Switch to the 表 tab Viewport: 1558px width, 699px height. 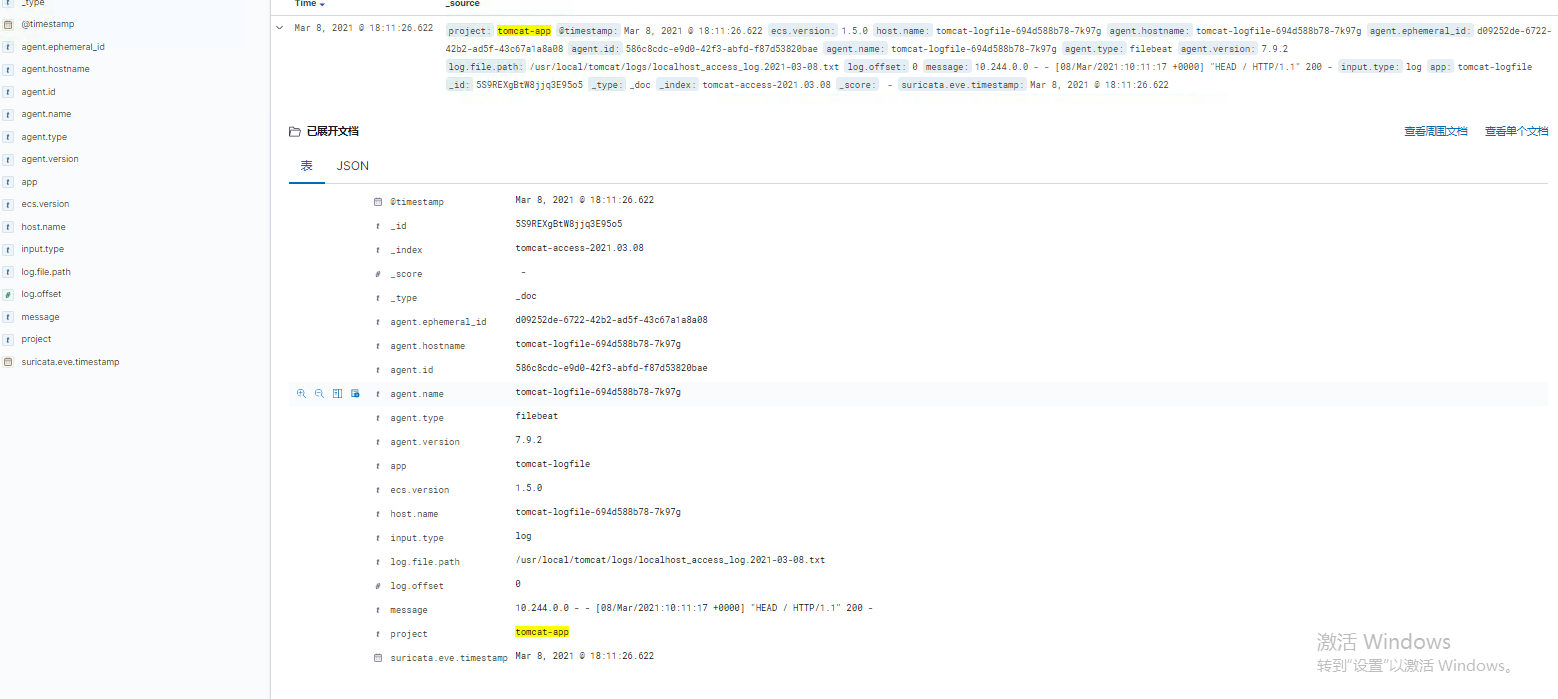click(x=307, y=166)
